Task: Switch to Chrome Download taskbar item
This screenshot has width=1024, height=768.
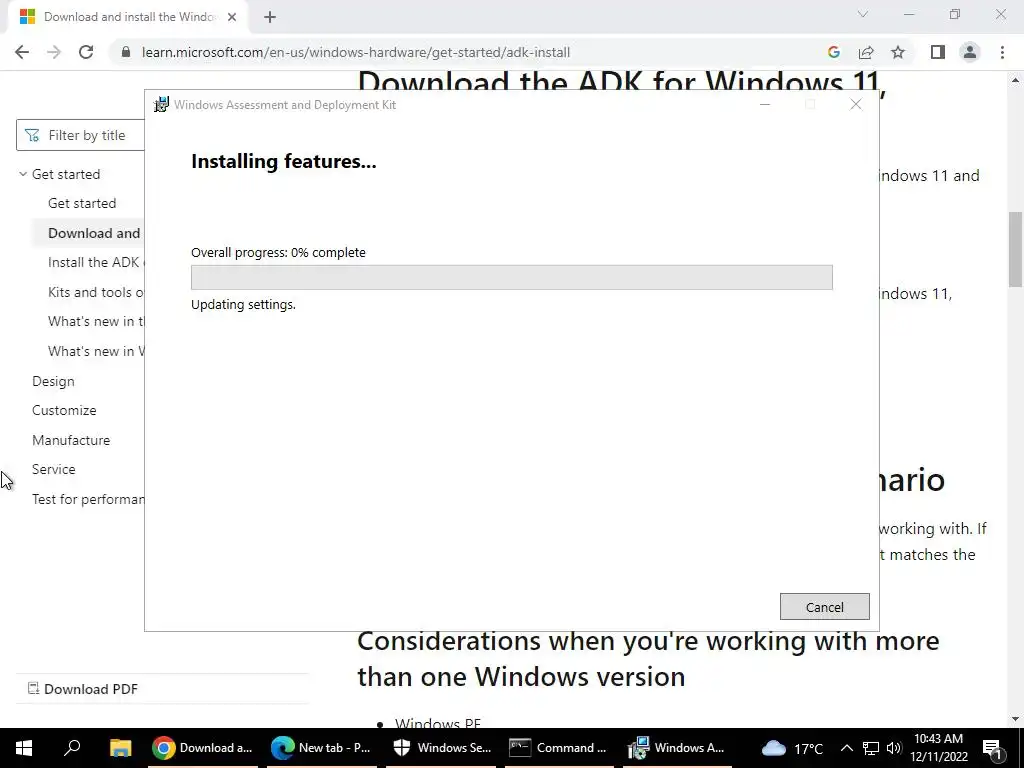Action: [202, 748]
